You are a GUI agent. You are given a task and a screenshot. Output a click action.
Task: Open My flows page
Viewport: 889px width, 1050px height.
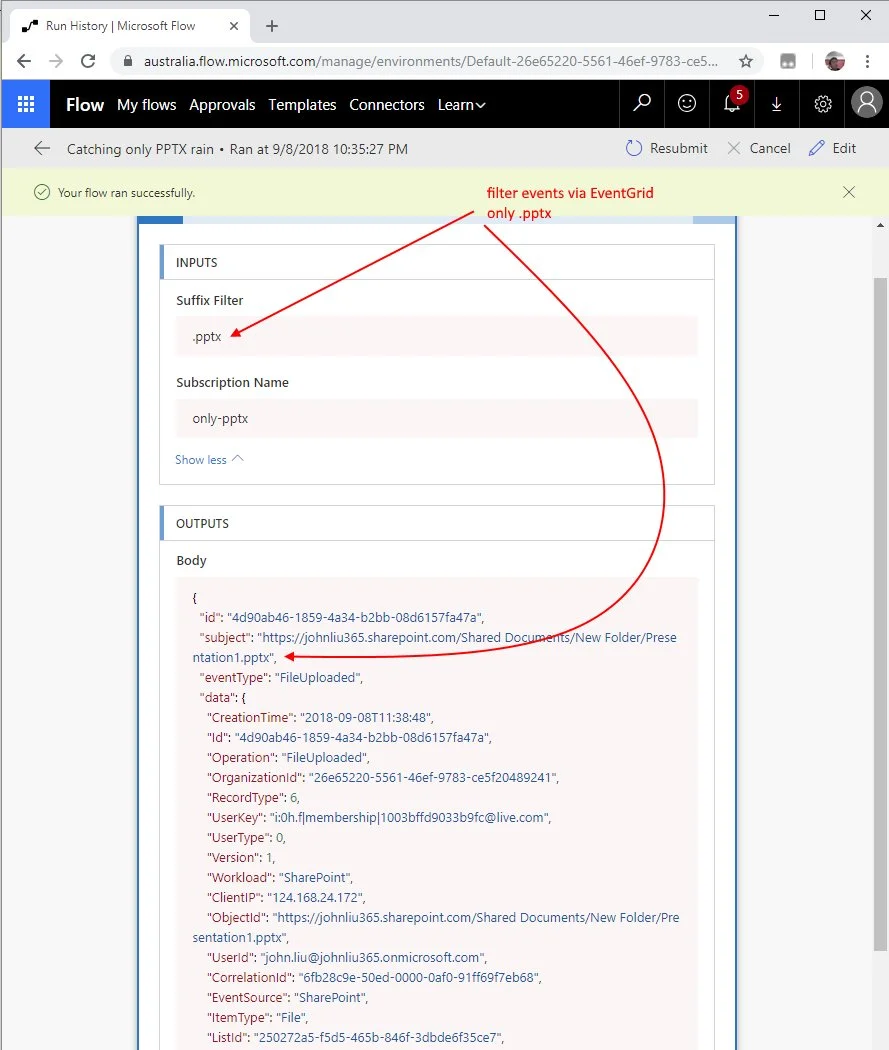(146, 105)
